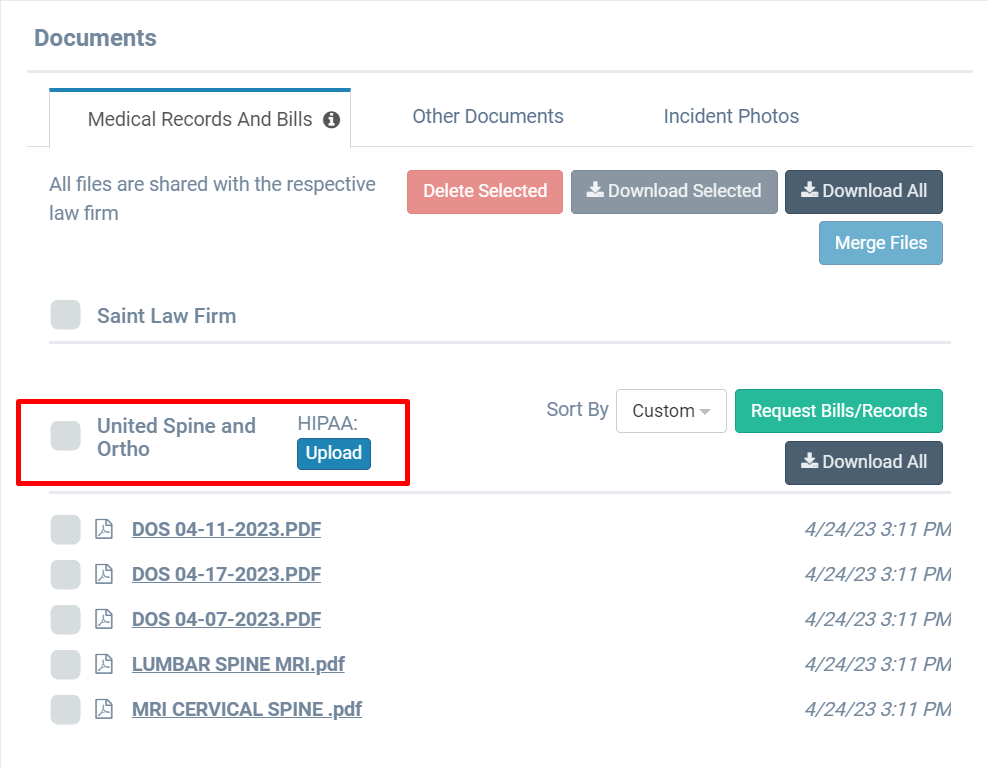This screenshot has width=988, height=767.
Task: Open the DOS 04-07-2023.PDF link
Action: [x=226, y=620]
